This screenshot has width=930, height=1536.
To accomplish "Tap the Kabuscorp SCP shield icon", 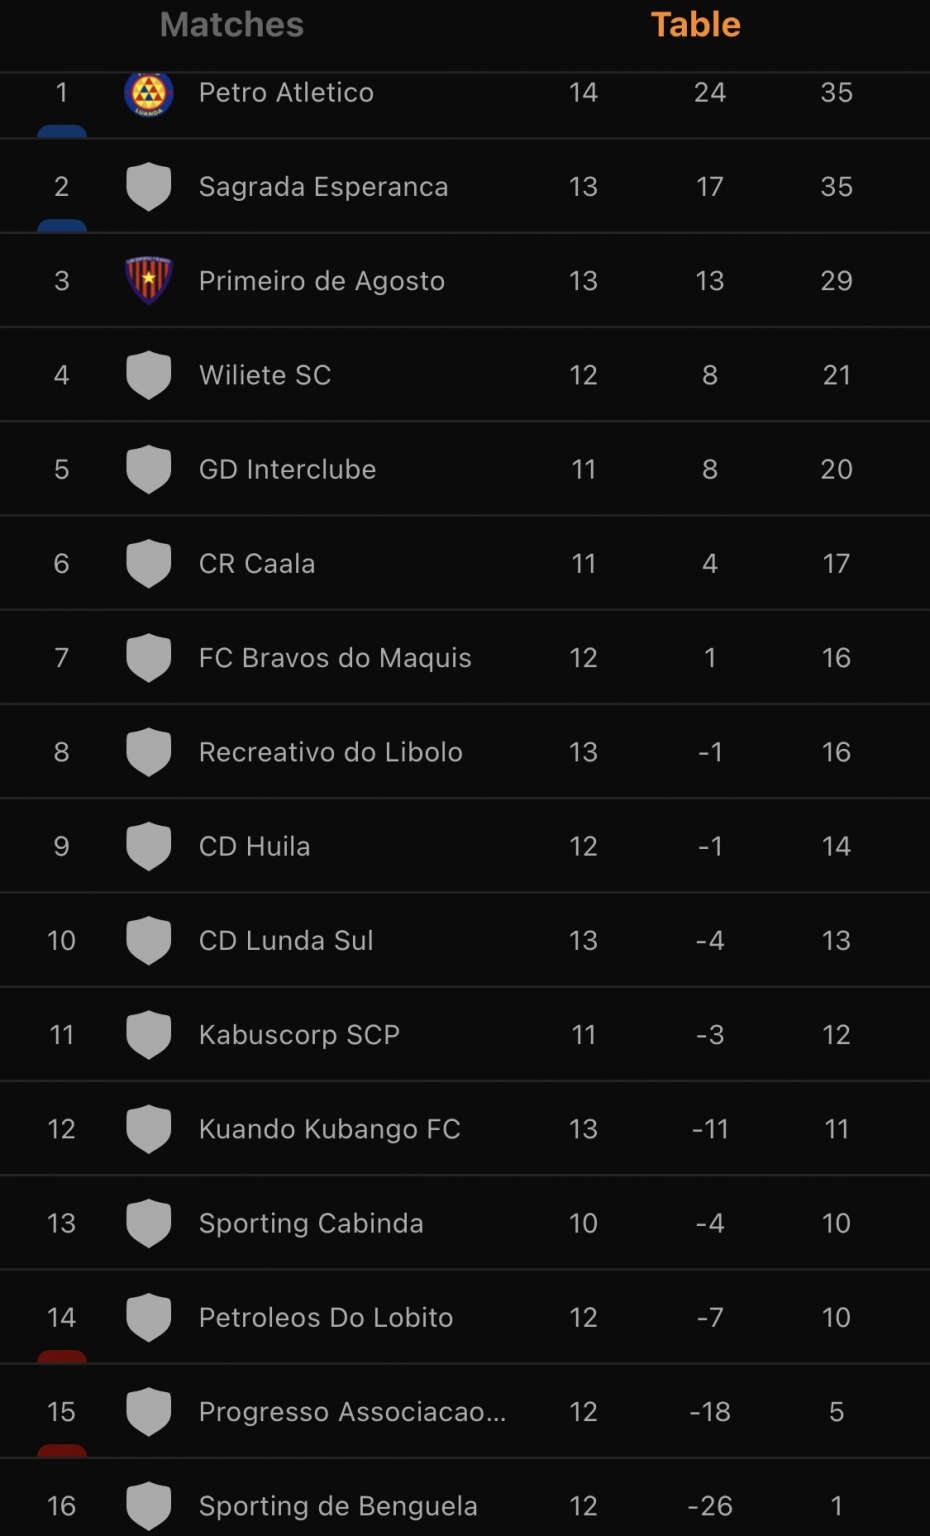I will pos(148,1034).
